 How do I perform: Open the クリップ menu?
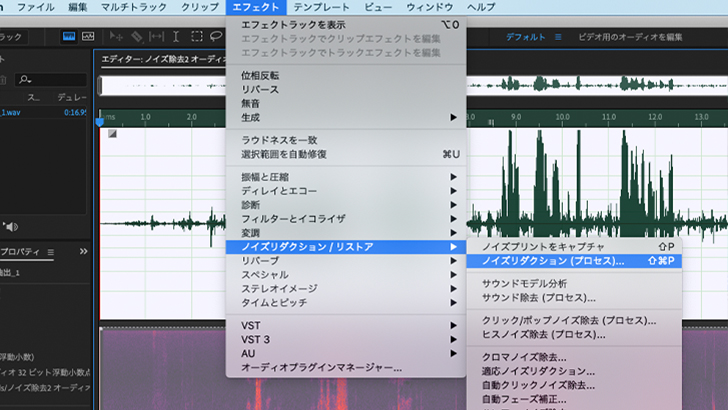point(200,7)
